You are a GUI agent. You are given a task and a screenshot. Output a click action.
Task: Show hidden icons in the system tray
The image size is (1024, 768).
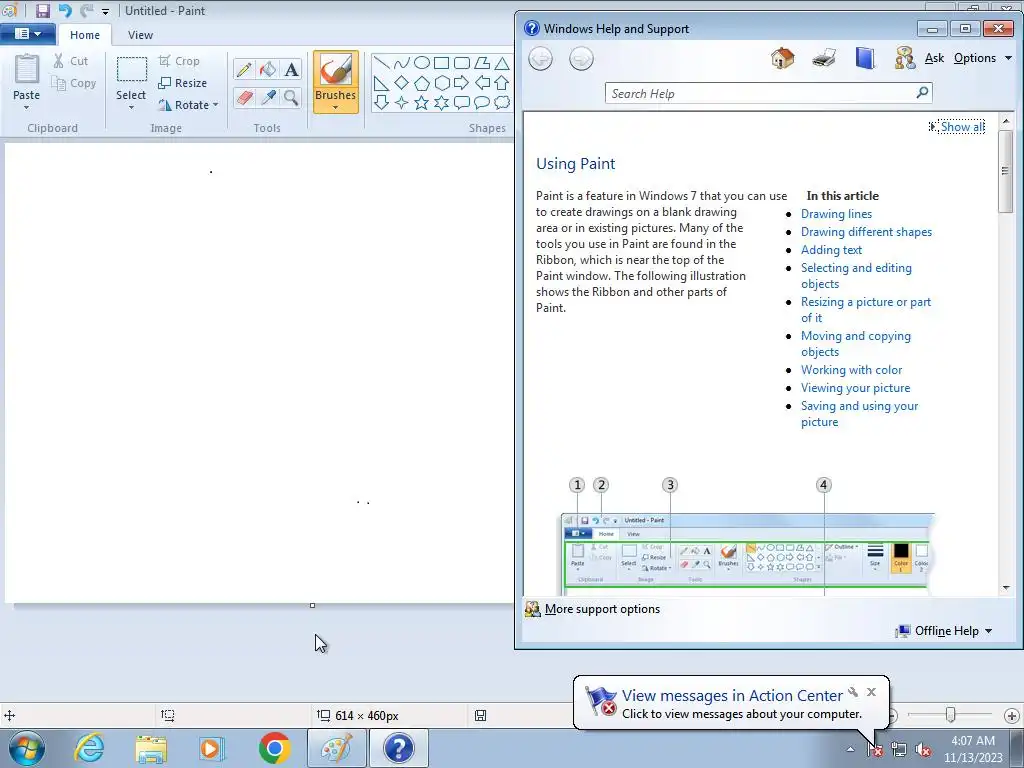[x=850, y=749]
